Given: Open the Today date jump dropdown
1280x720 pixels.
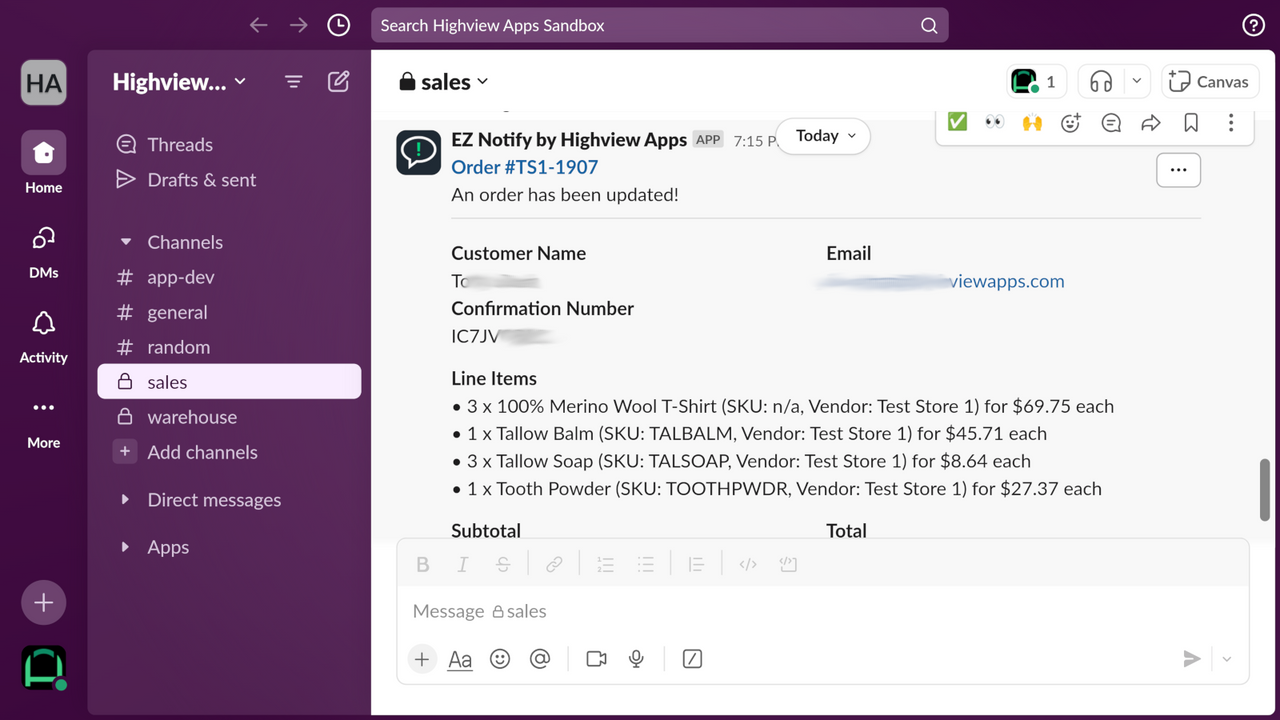Looking at the screenshot, I should pyautogui.click(x=825, y=136).
